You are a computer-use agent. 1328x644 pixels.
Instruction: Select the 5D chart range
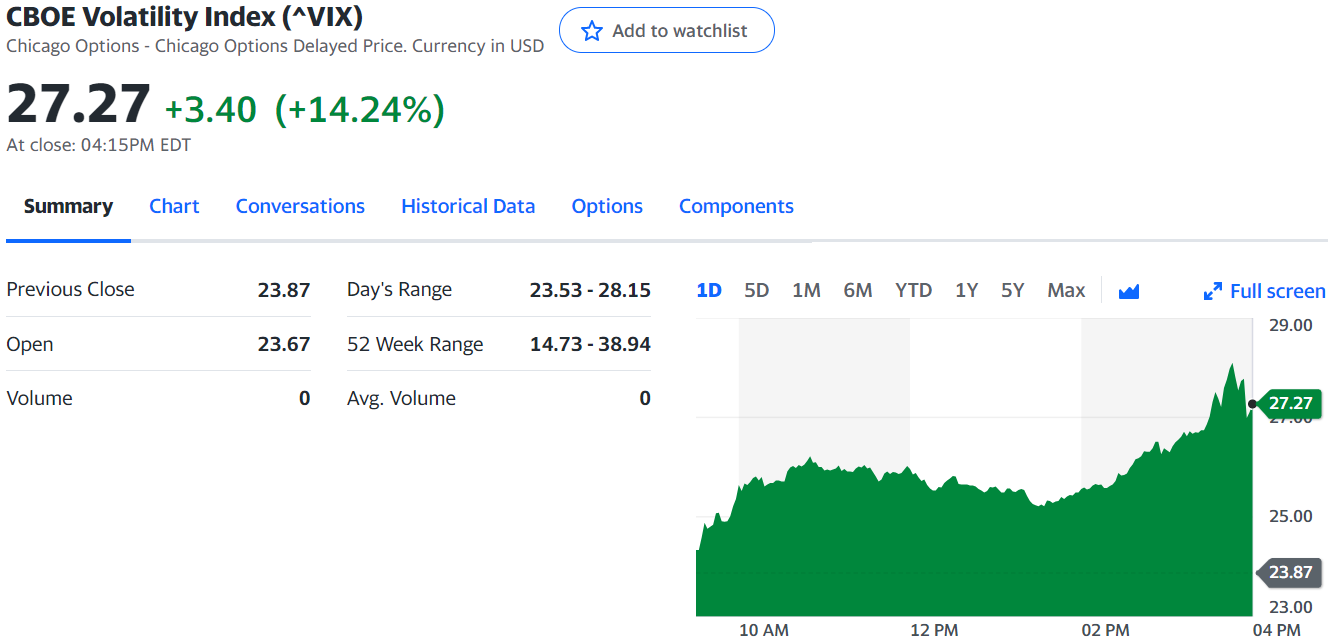757,290
